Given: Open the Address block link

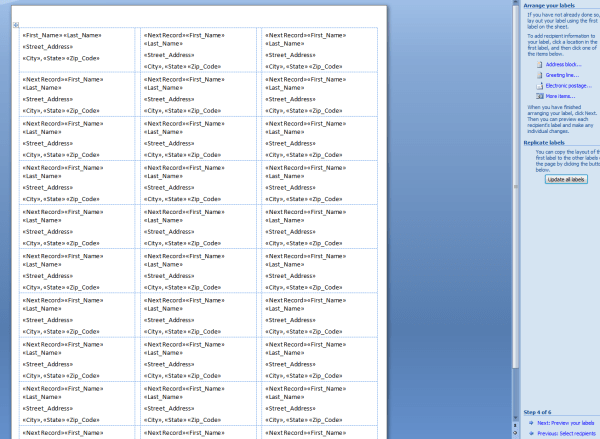Looking at the screenshot, I should [x=563, y=64].
